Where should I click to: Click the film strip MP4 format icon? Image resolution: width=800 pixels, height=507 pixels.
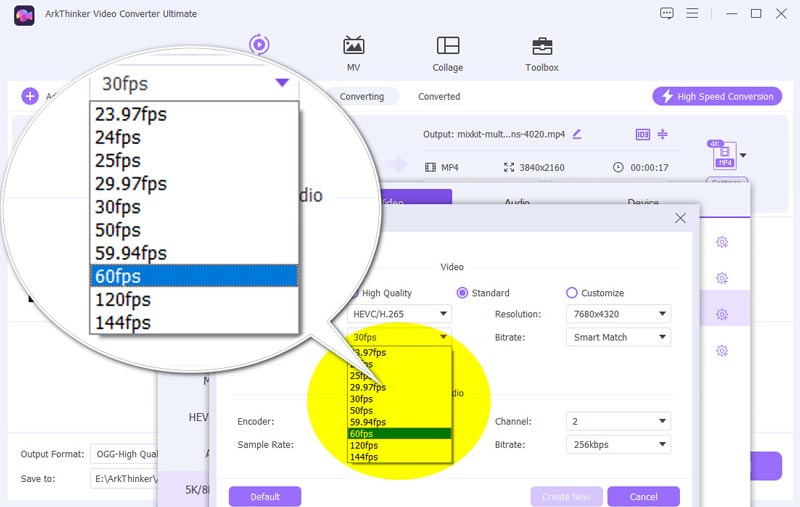click(x=430, y=167)
